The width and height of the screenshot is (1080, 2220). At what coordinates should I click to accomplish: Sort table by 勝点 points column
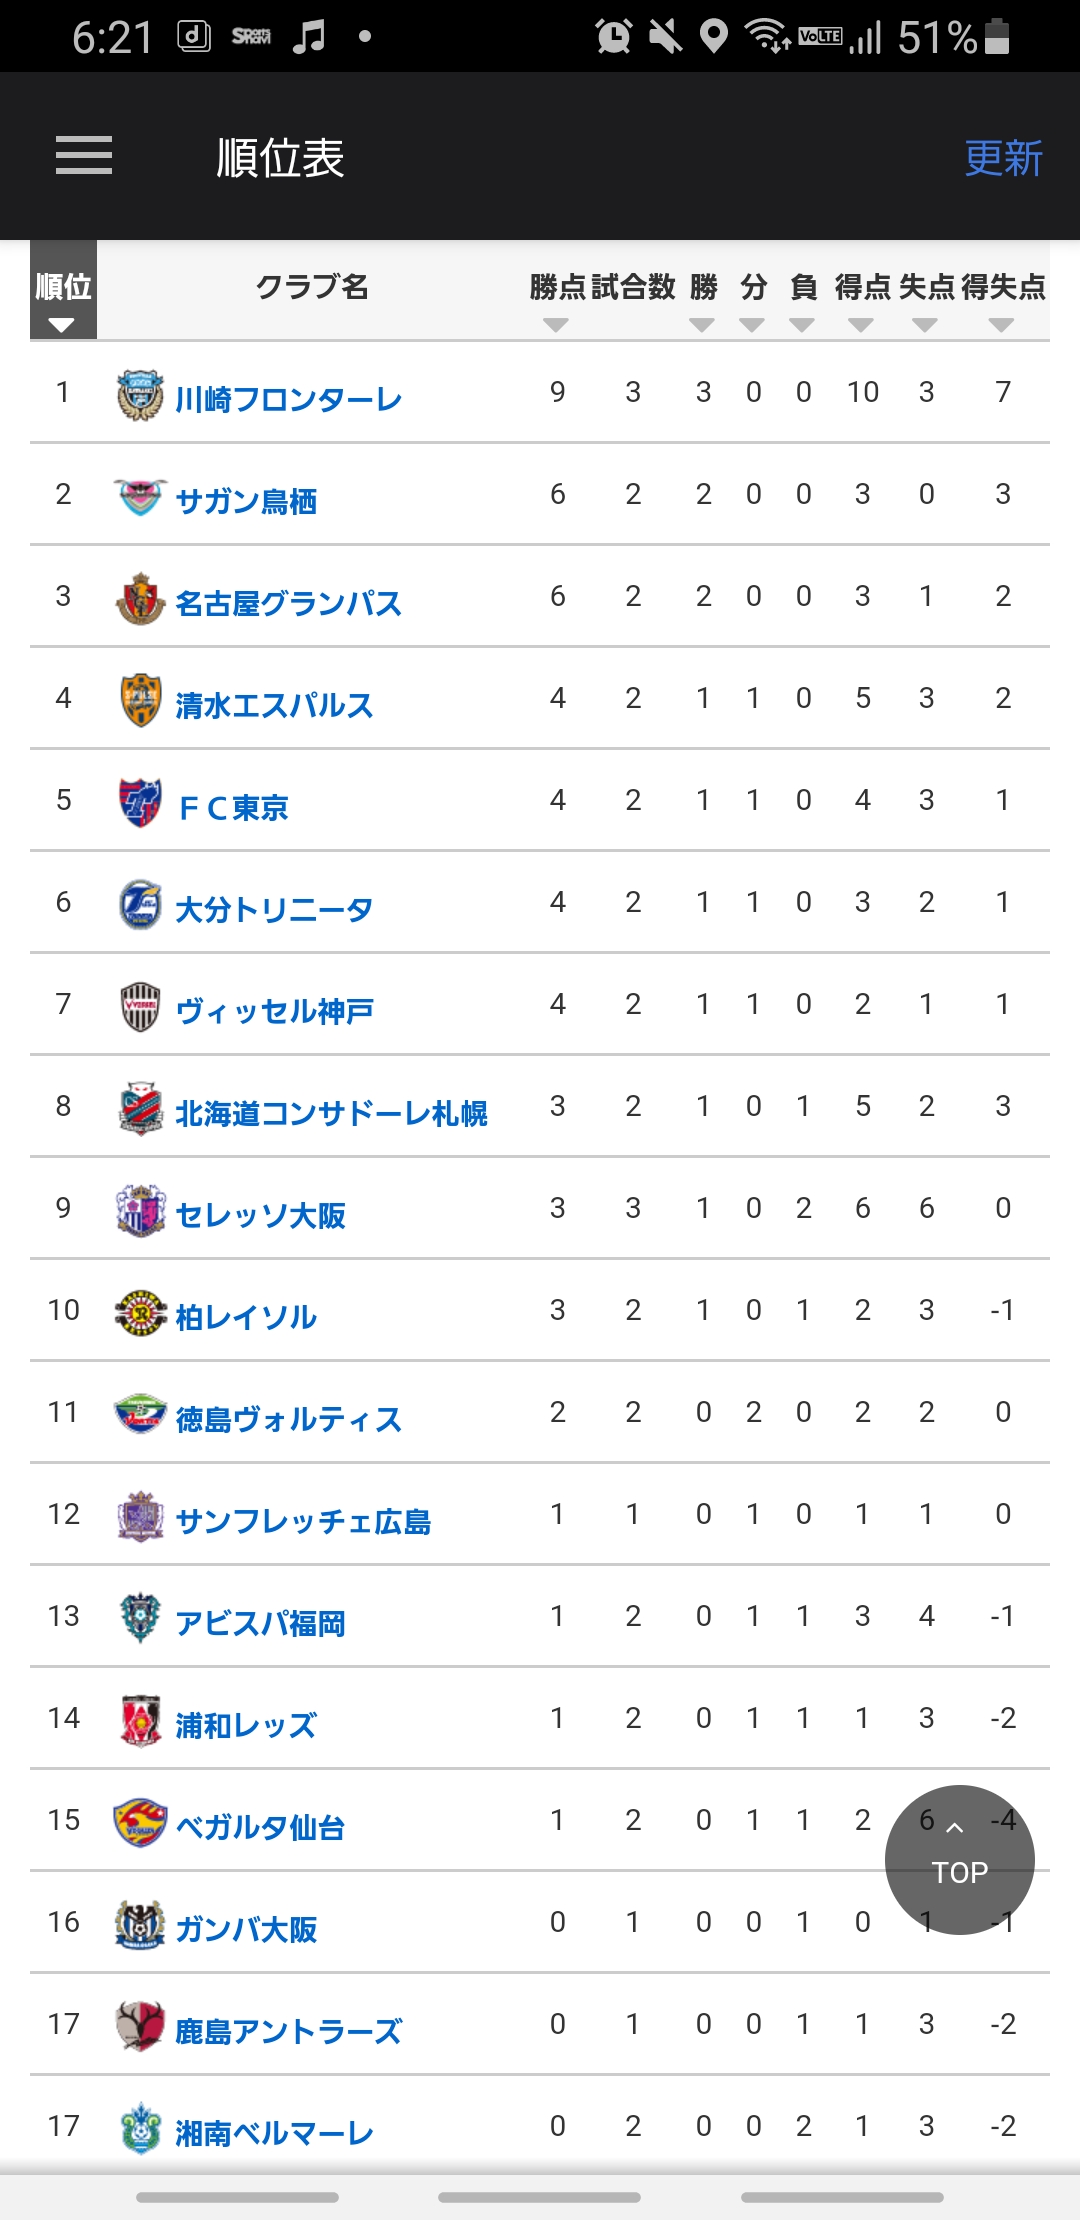click(556, 300)
